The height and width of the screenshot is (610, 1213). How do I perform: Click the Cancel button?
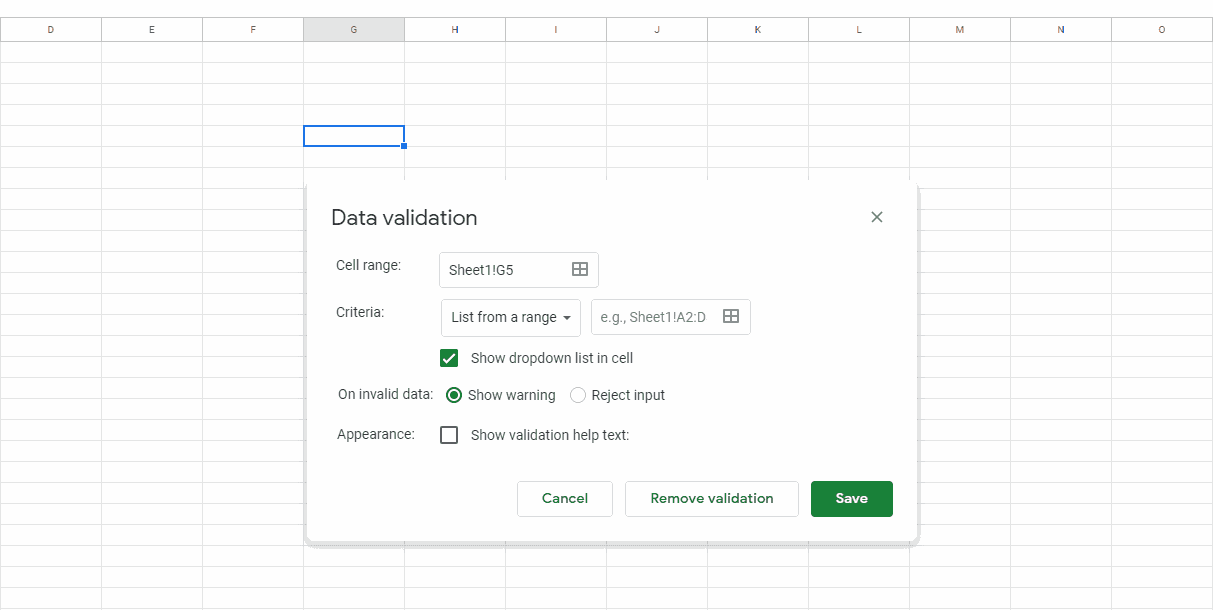(x=564, y=498)
